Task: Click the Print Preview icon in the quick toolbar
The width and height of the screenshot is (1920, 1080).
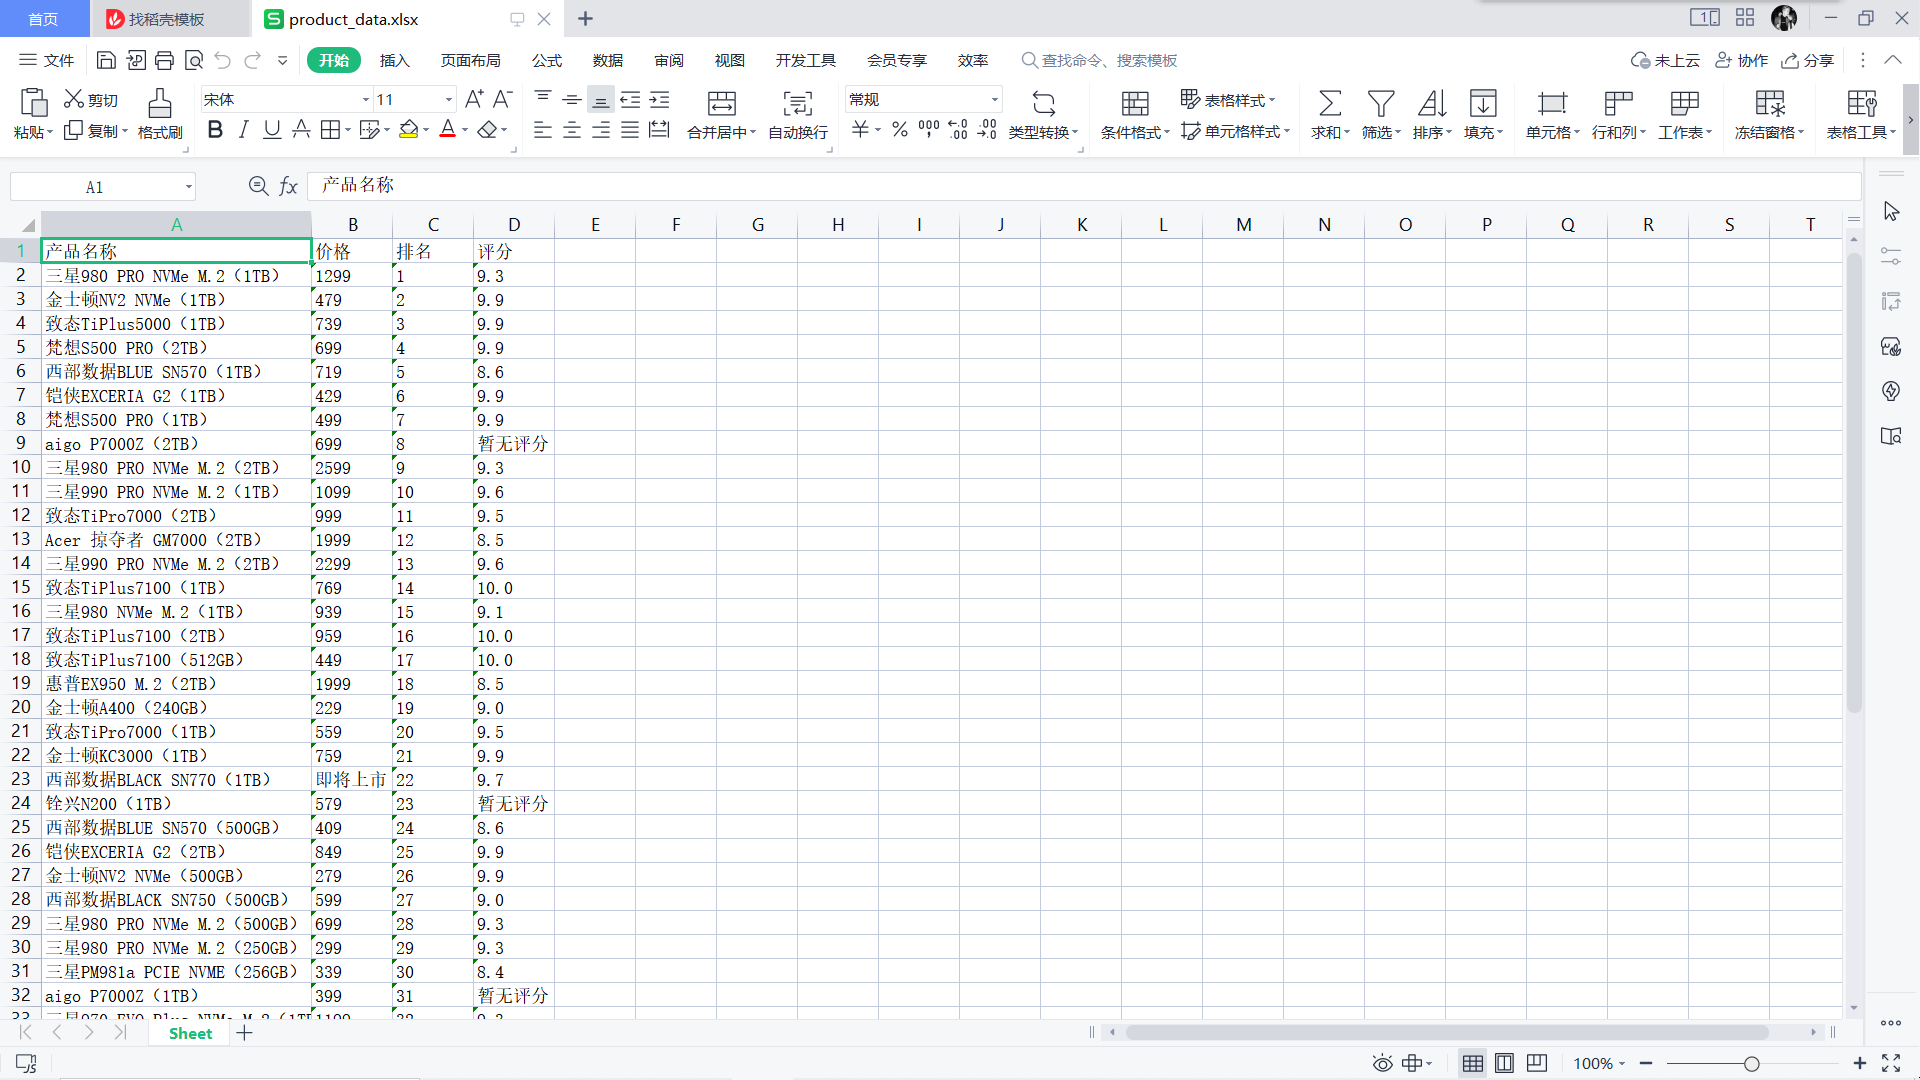Action: tap(194, 61)
